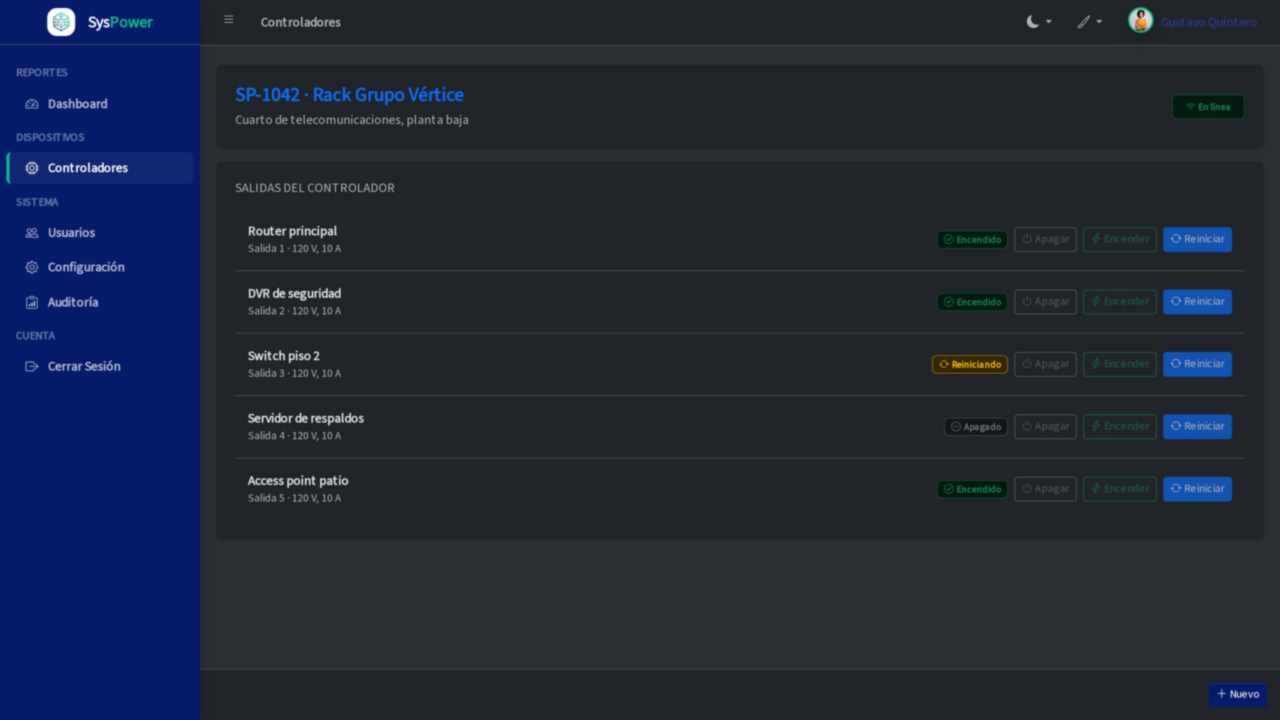Click Encender for Switch piso 2

1119,364
